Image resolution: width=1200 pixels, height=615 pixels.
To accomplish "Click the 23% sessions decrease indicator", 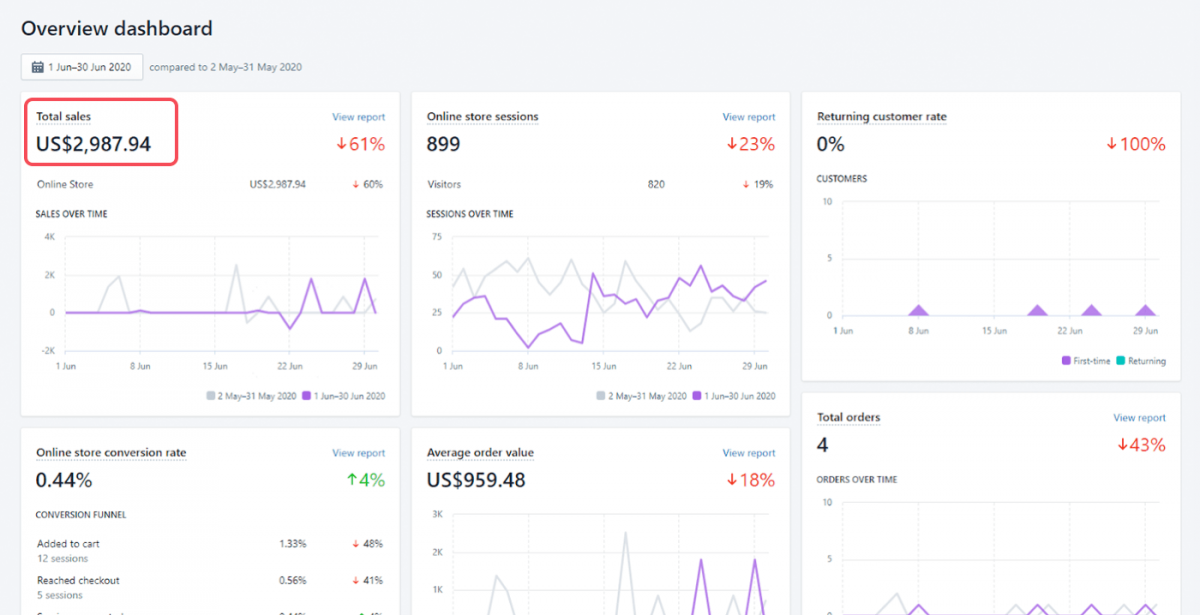I will click(750, 144).
